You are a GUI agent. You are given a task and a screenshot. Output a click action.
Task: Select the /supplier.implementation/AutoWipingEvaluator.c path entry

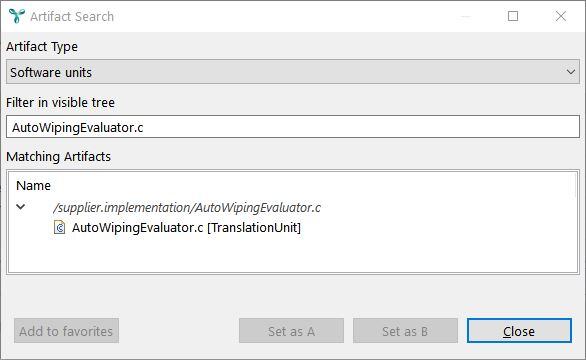click(187, 207)
